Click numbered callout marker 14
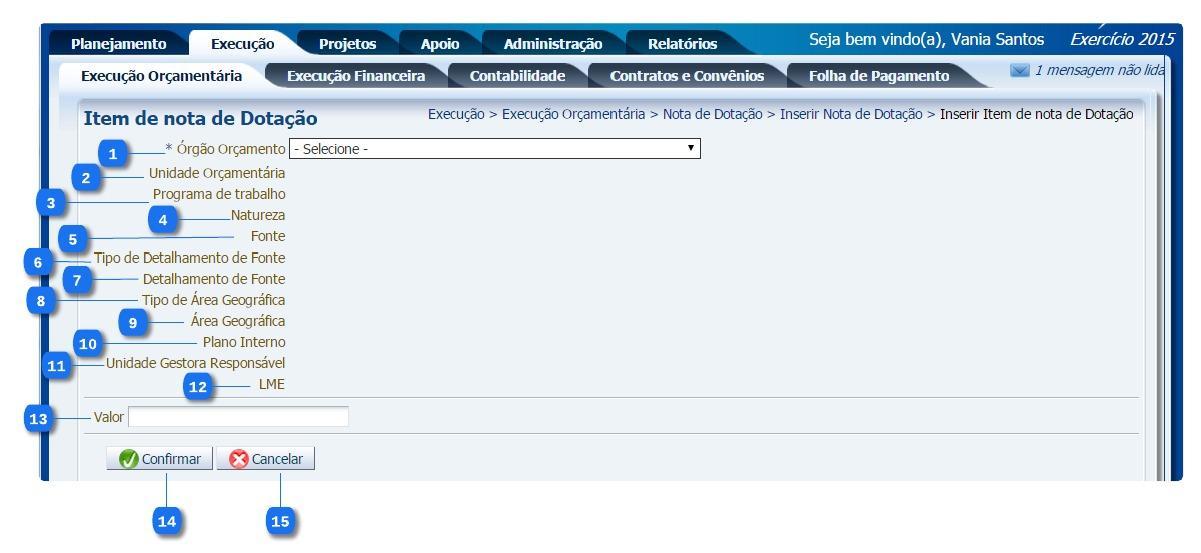1201x553 pixels. click(167, 521)
